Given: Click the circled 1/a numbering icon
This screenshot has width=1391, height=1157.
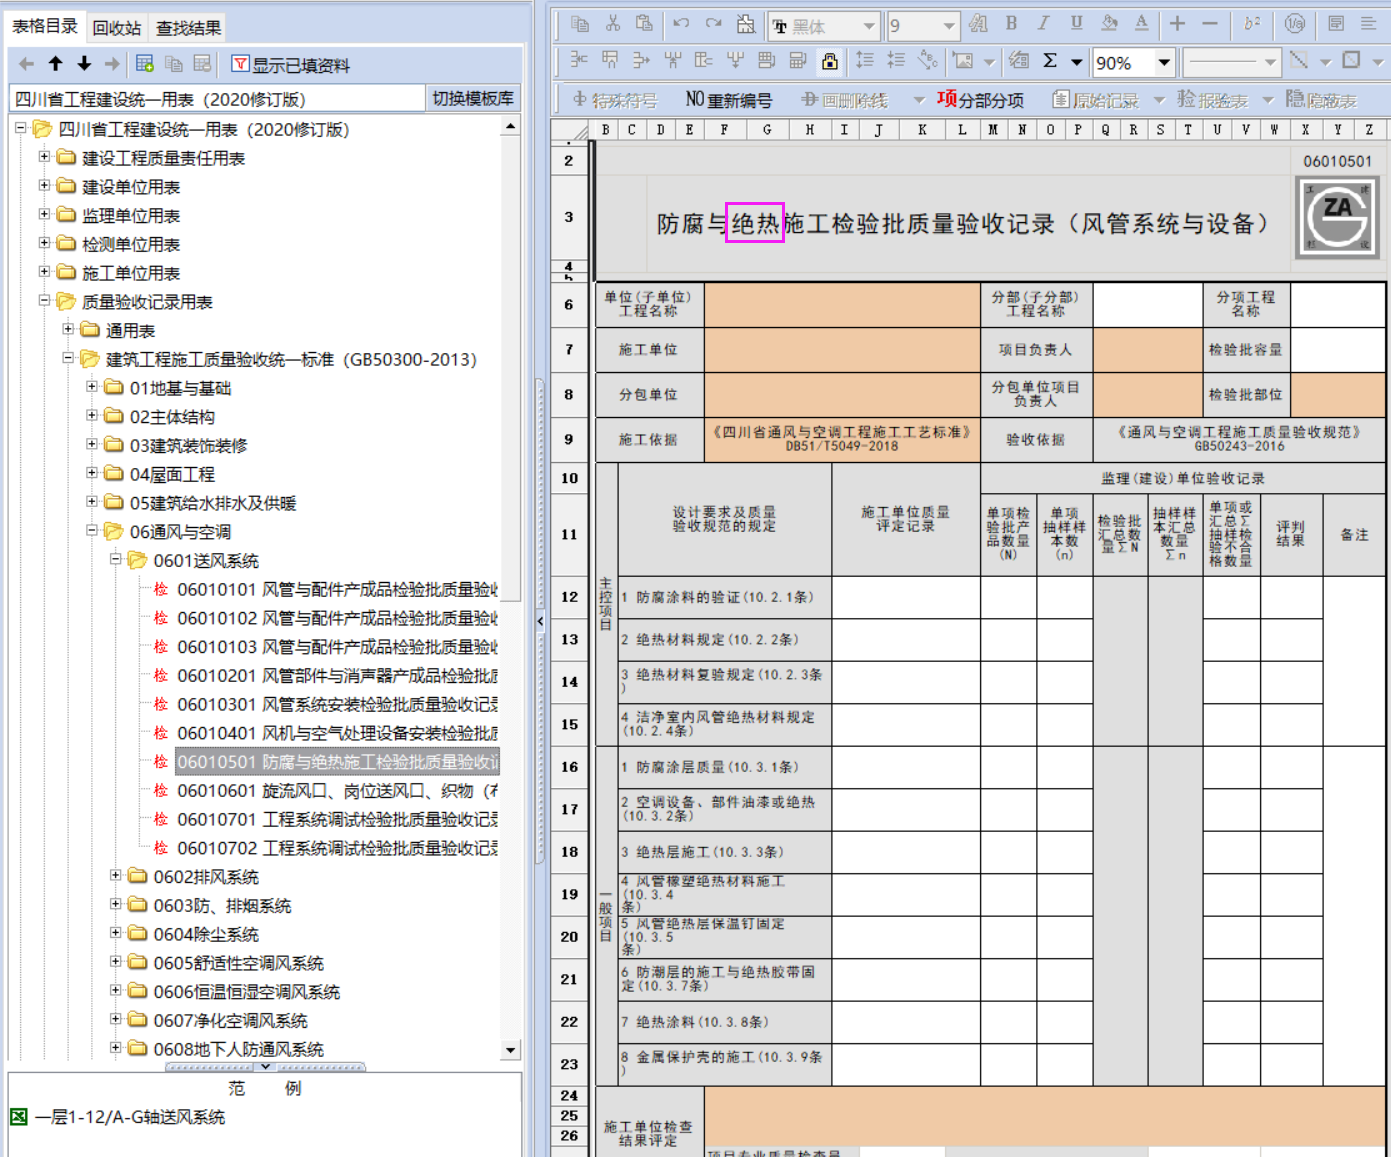Looking at the screenshot, I should (1295, 23).
